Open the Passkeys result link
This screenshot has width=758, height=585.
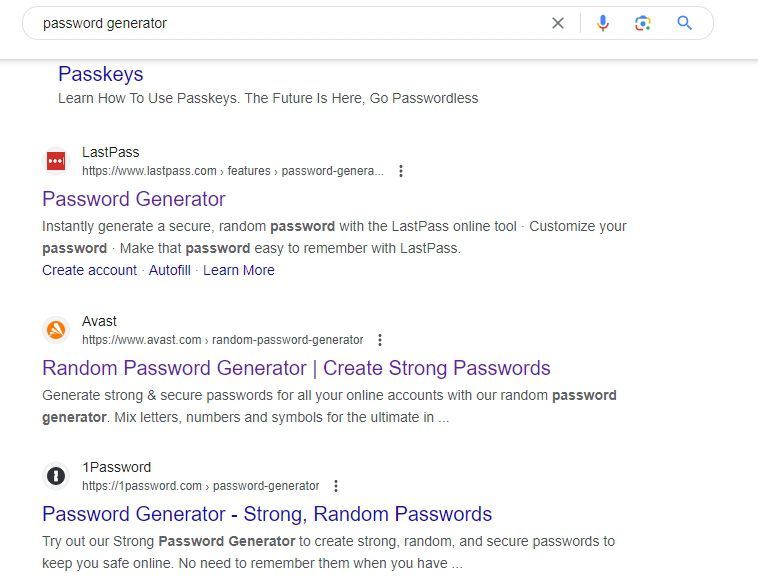pyautogui.click(x=101, y=74)
